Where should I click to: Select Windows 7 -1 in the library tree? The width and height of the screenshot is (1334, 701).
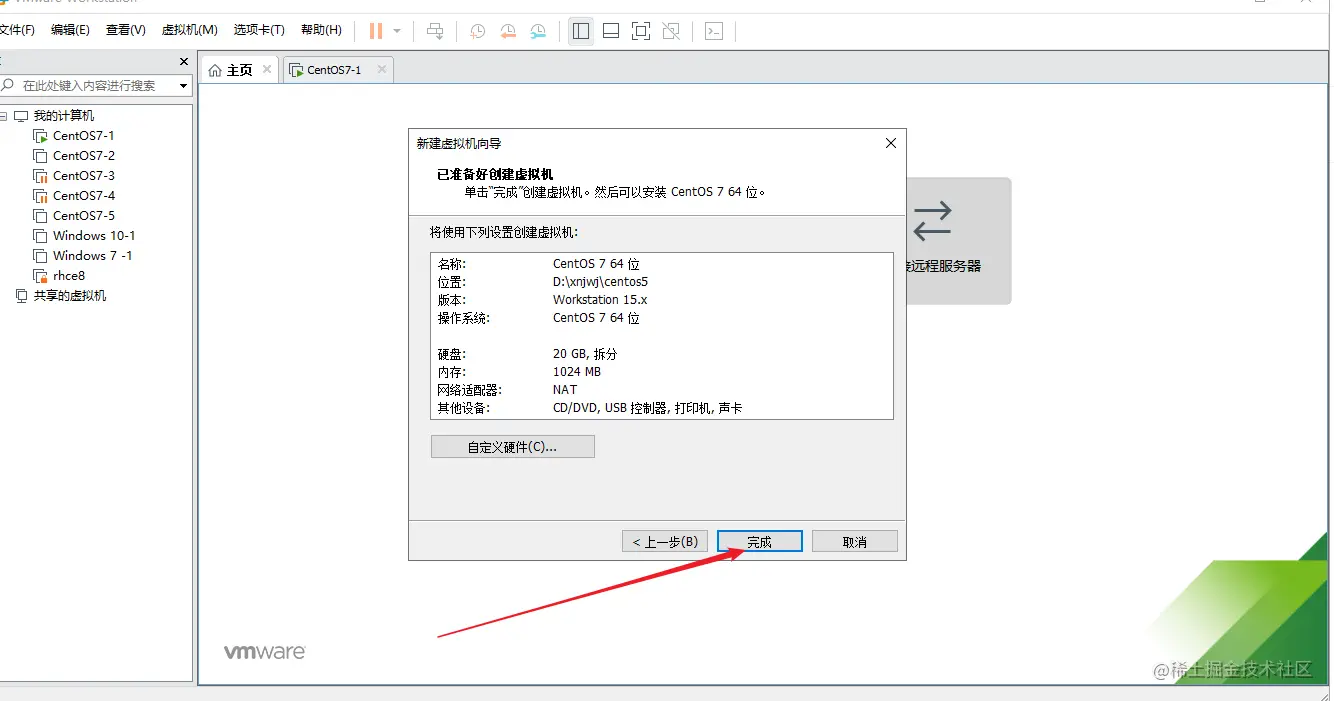(x=92, y=256)
